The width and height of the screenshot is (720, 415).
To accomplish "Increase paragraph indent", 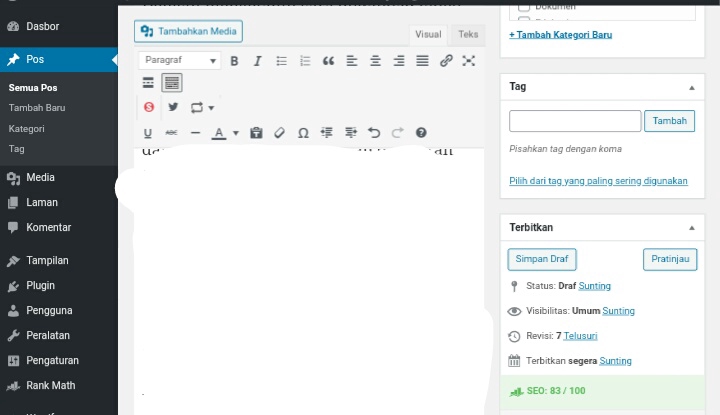I will [351, 133].
